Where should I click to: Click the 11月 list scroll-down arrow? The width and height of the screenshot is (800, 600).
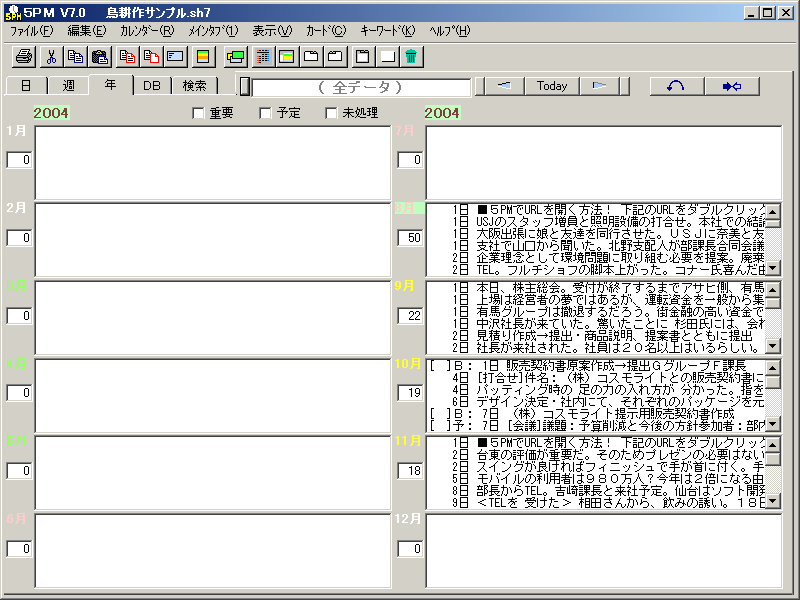click(x=772, y=501)
